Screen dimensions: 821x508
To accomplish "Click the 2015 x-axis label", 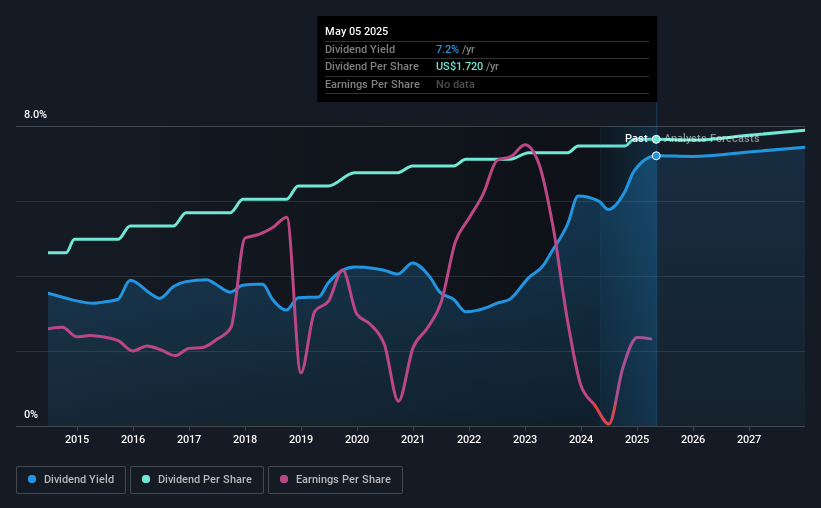I will point(77,439).
